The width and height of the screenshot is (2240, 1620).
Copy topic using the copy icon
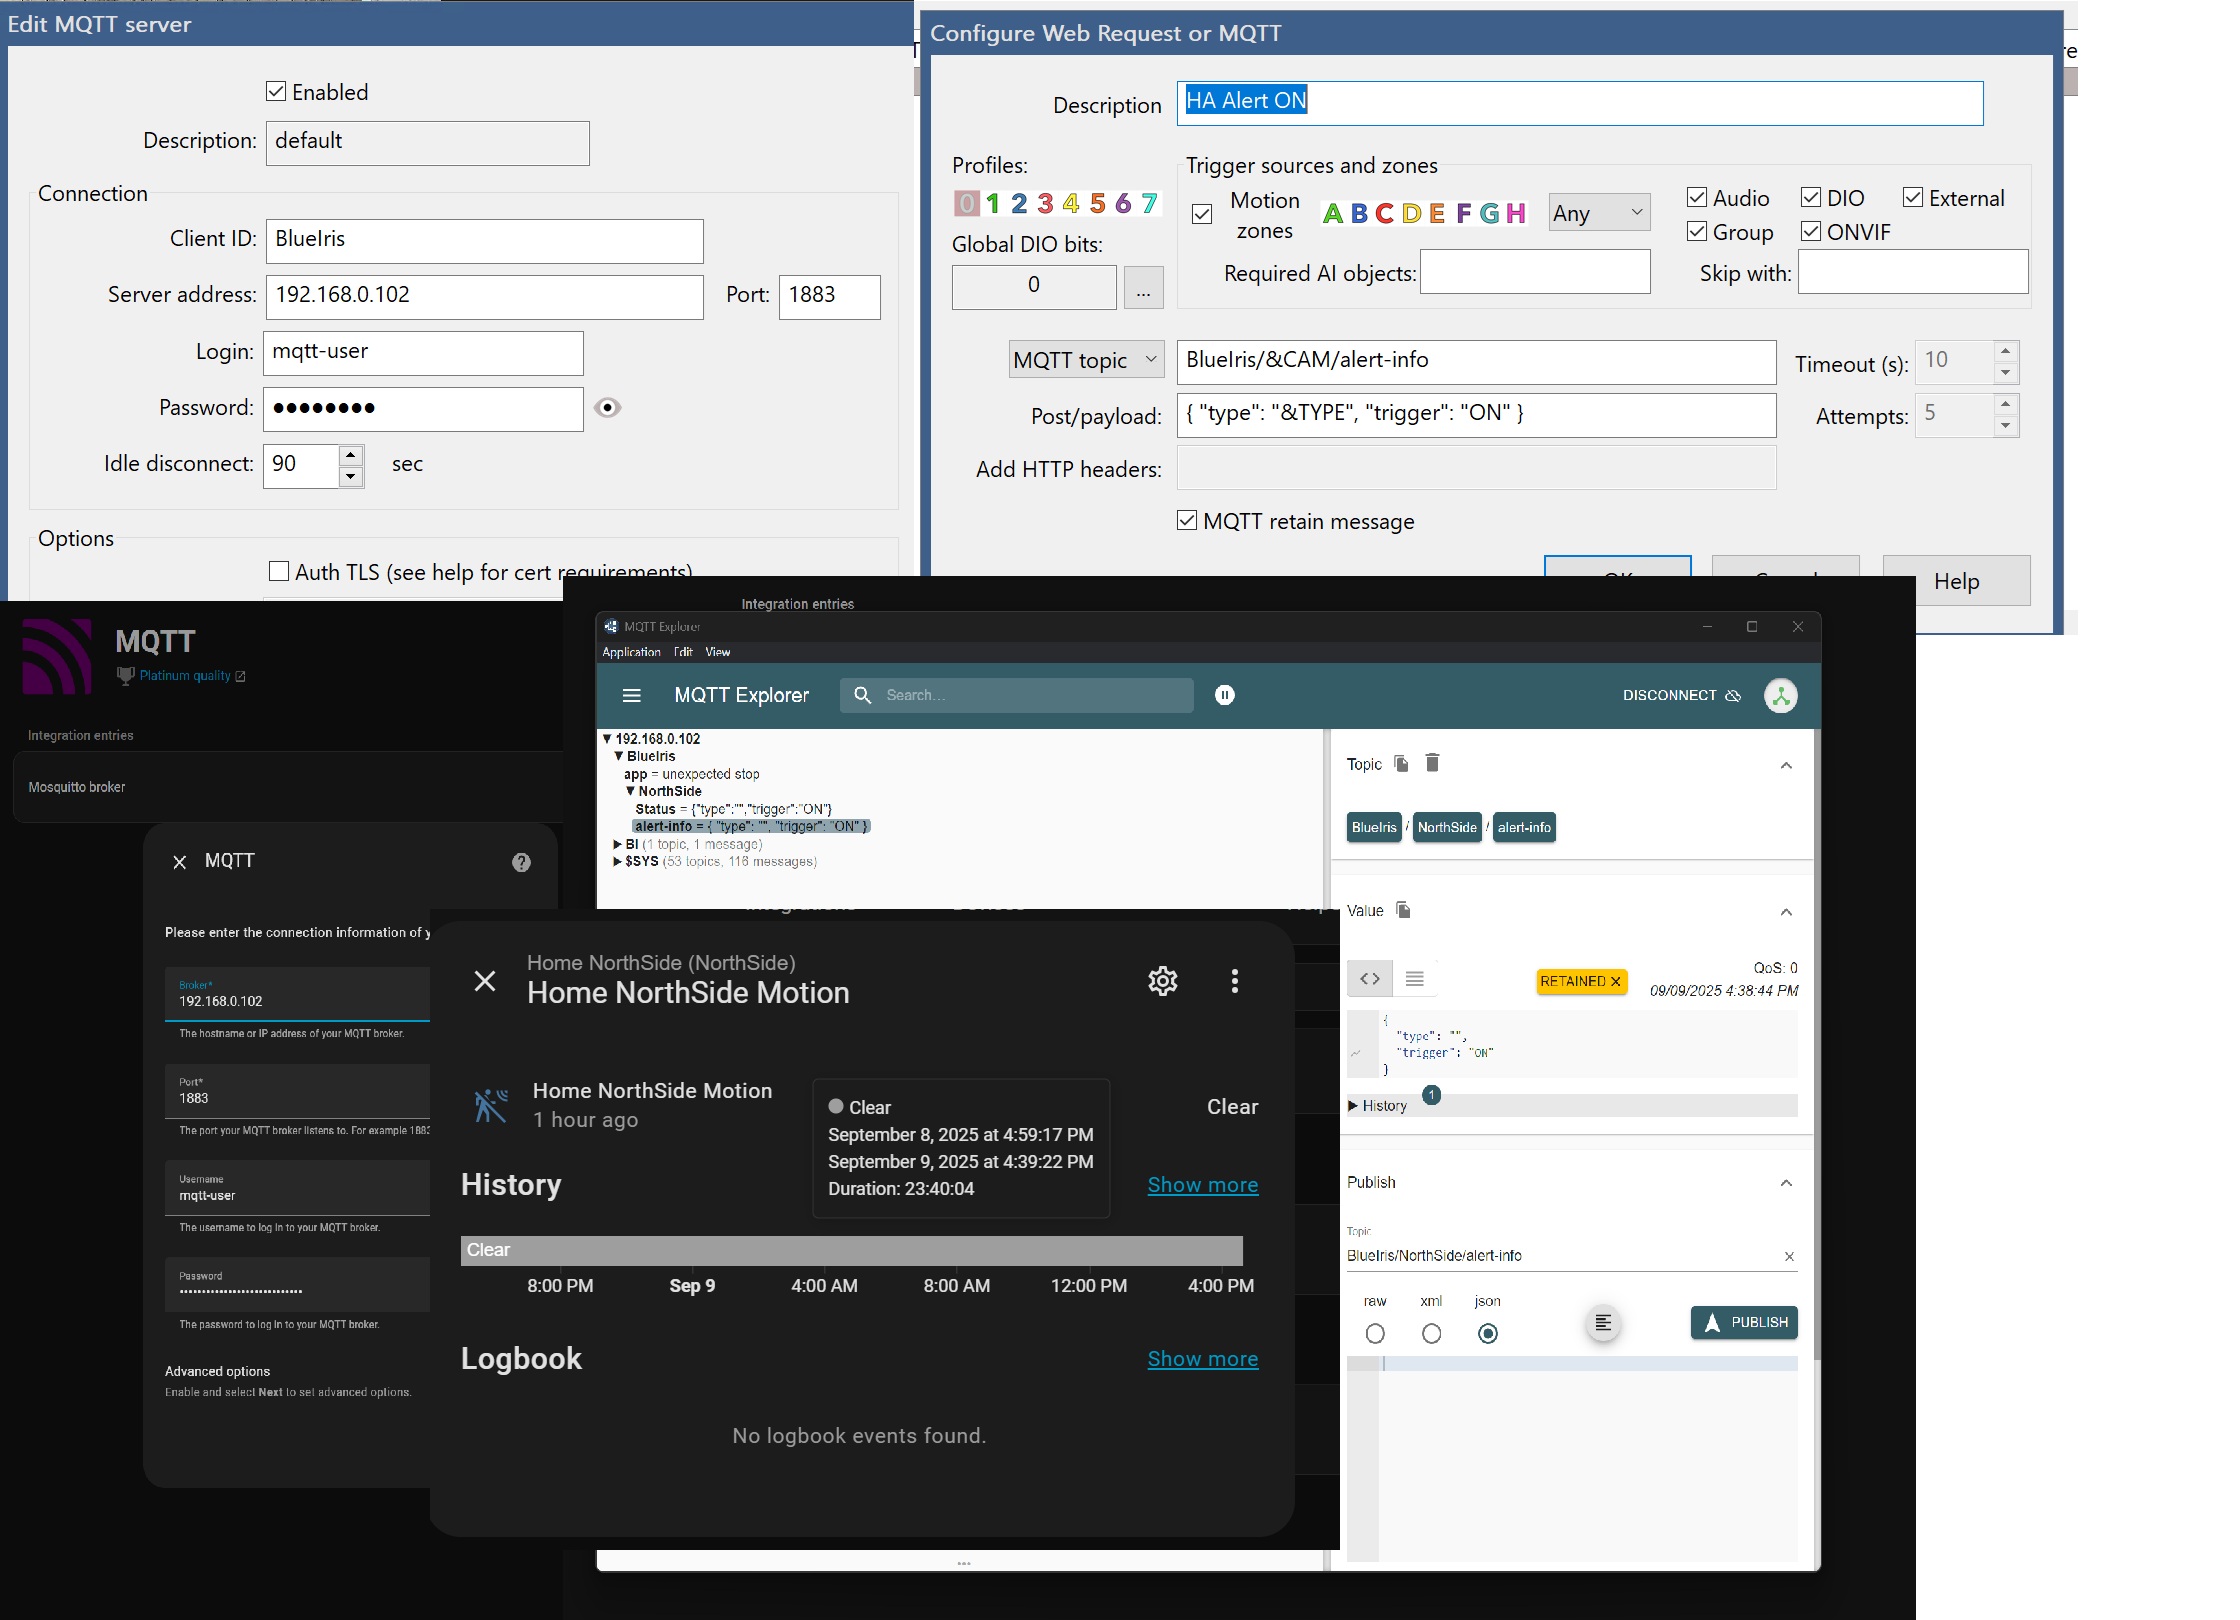(1401, 763)
